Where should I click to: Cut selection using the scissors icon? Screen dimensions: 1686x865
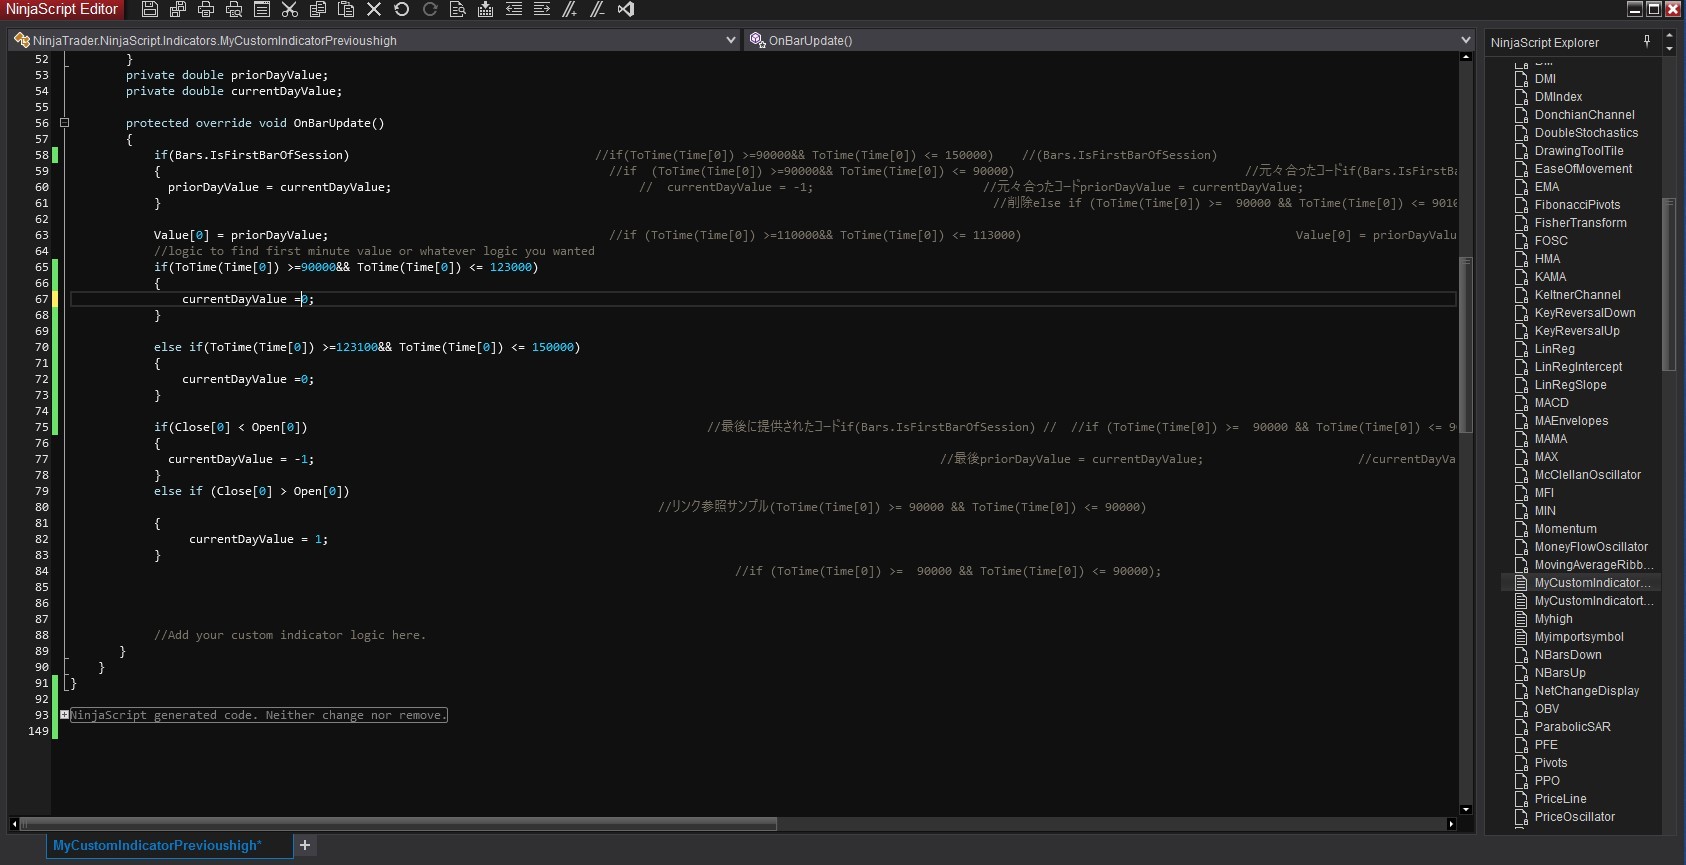tap(290, 9)
